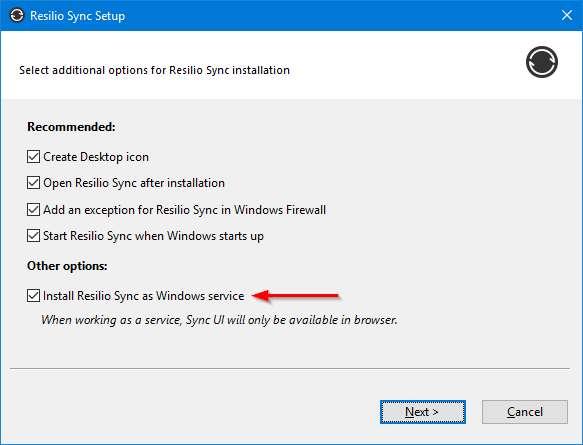
Task: Click 'Select additional options' header text
Action: pyautogui.click(x=154, y=70)
